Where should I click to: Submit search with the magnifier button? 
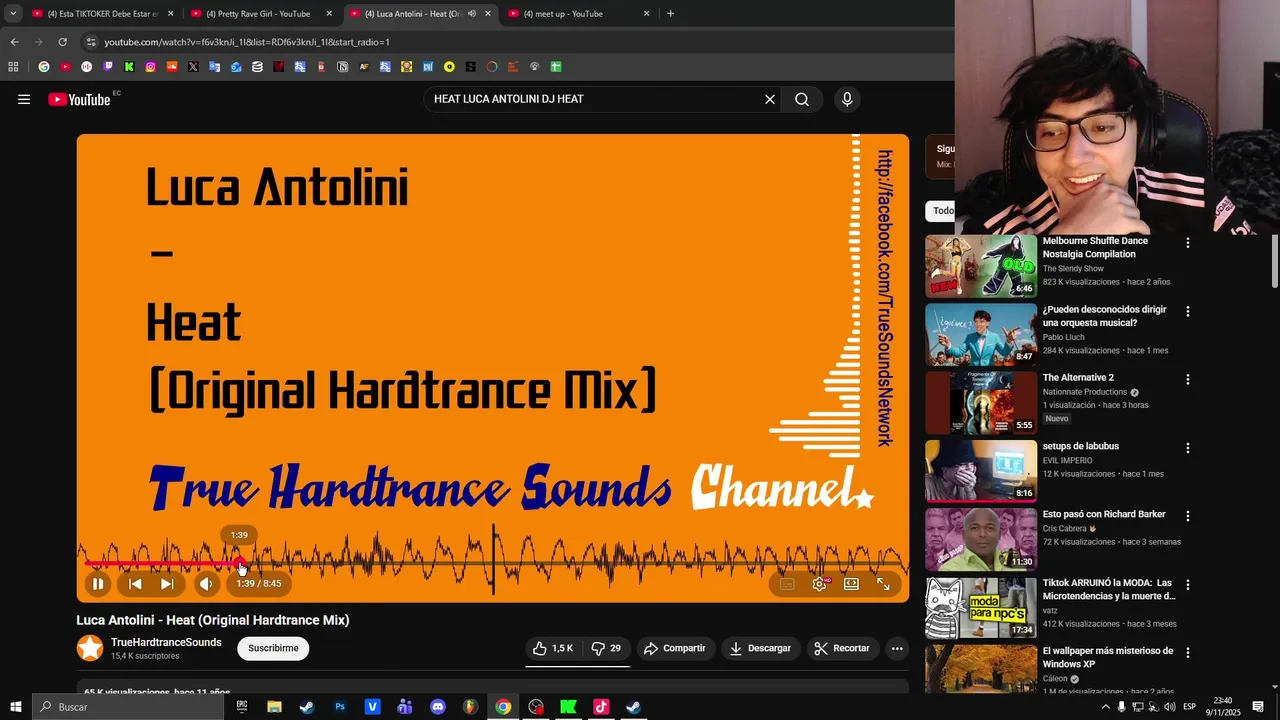pos(802,99)
